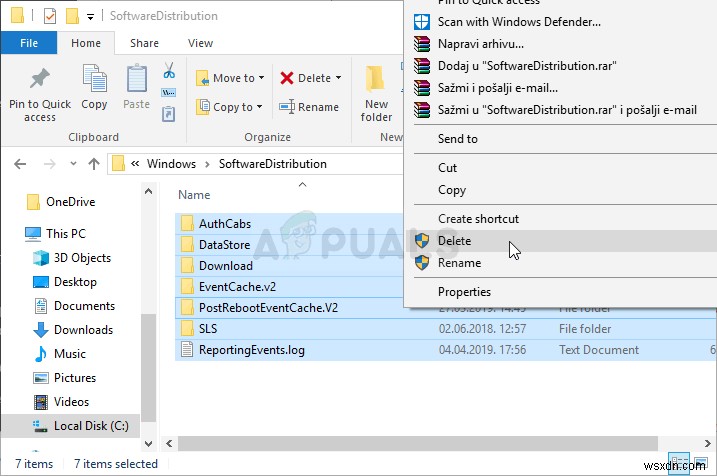Click the New folder icon
This screenshot has height=476, width=717.
[375, 80]
